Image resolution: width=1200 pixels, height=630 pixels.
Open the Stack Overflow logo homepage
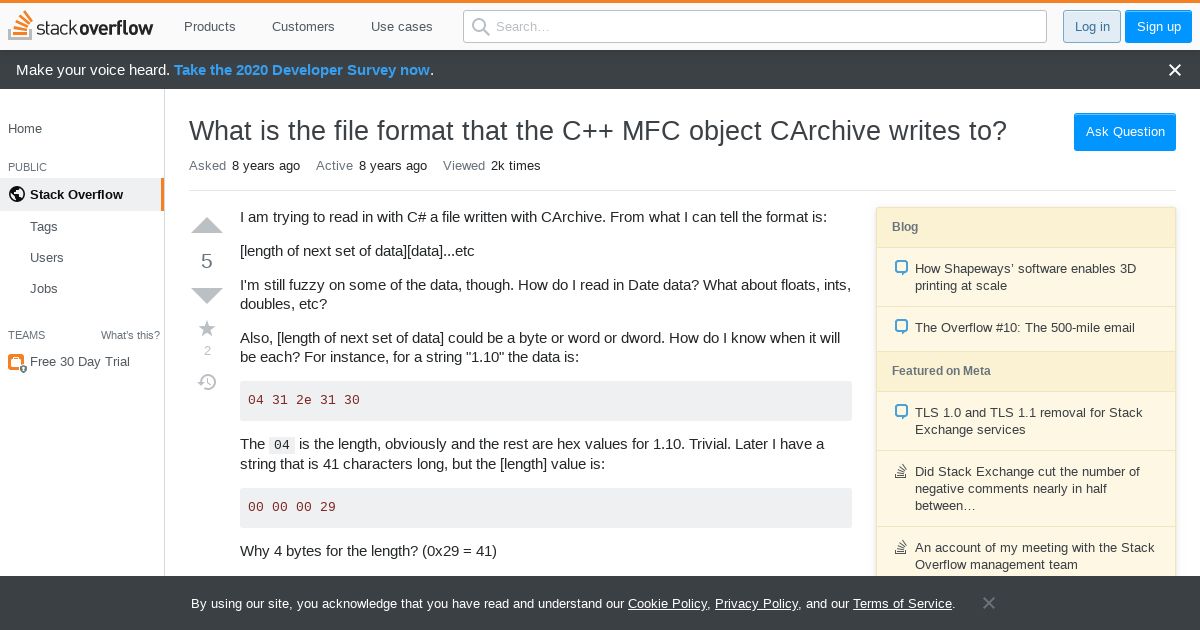pyautogui.click(x=81, y=26)
